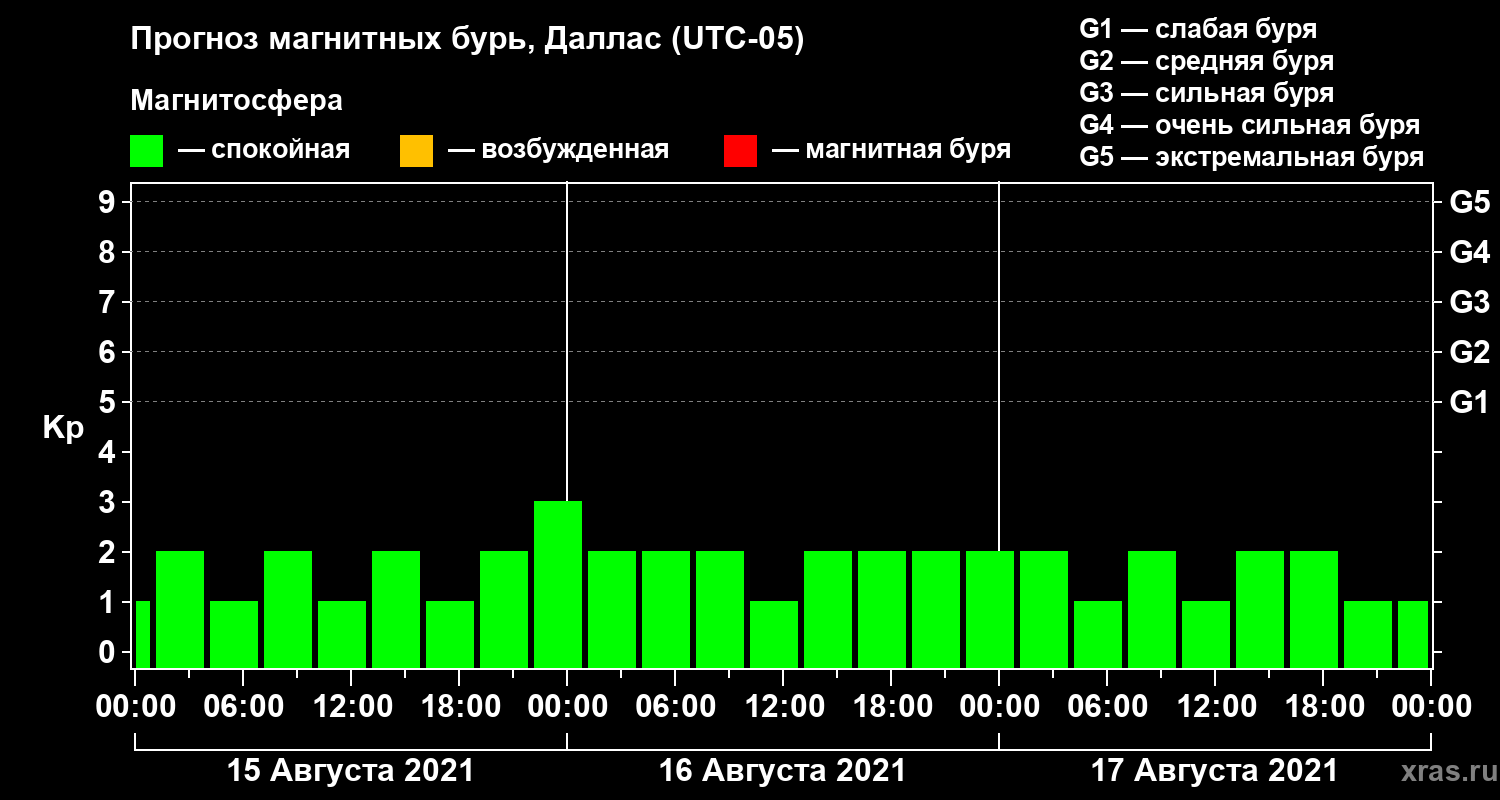Image resolution: width=1500 pixels, height=800 pixels.
Task: Click the tallest bar reaching Kp 3
Action: [x=558, y=584]
